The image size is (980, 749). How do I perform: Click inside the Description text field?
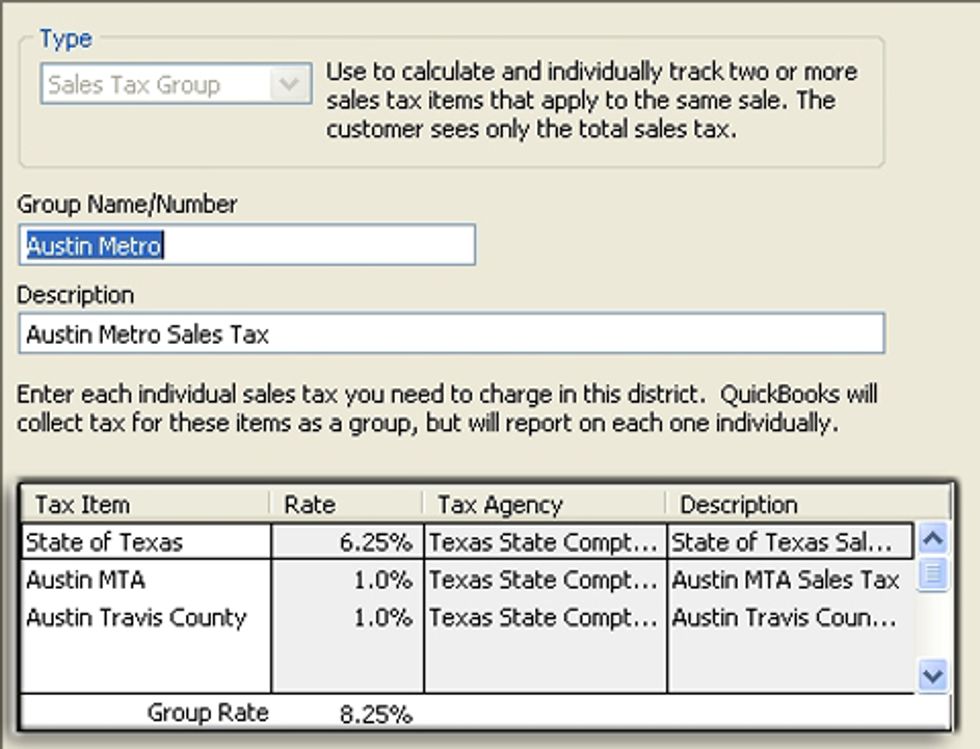(450, 334)
